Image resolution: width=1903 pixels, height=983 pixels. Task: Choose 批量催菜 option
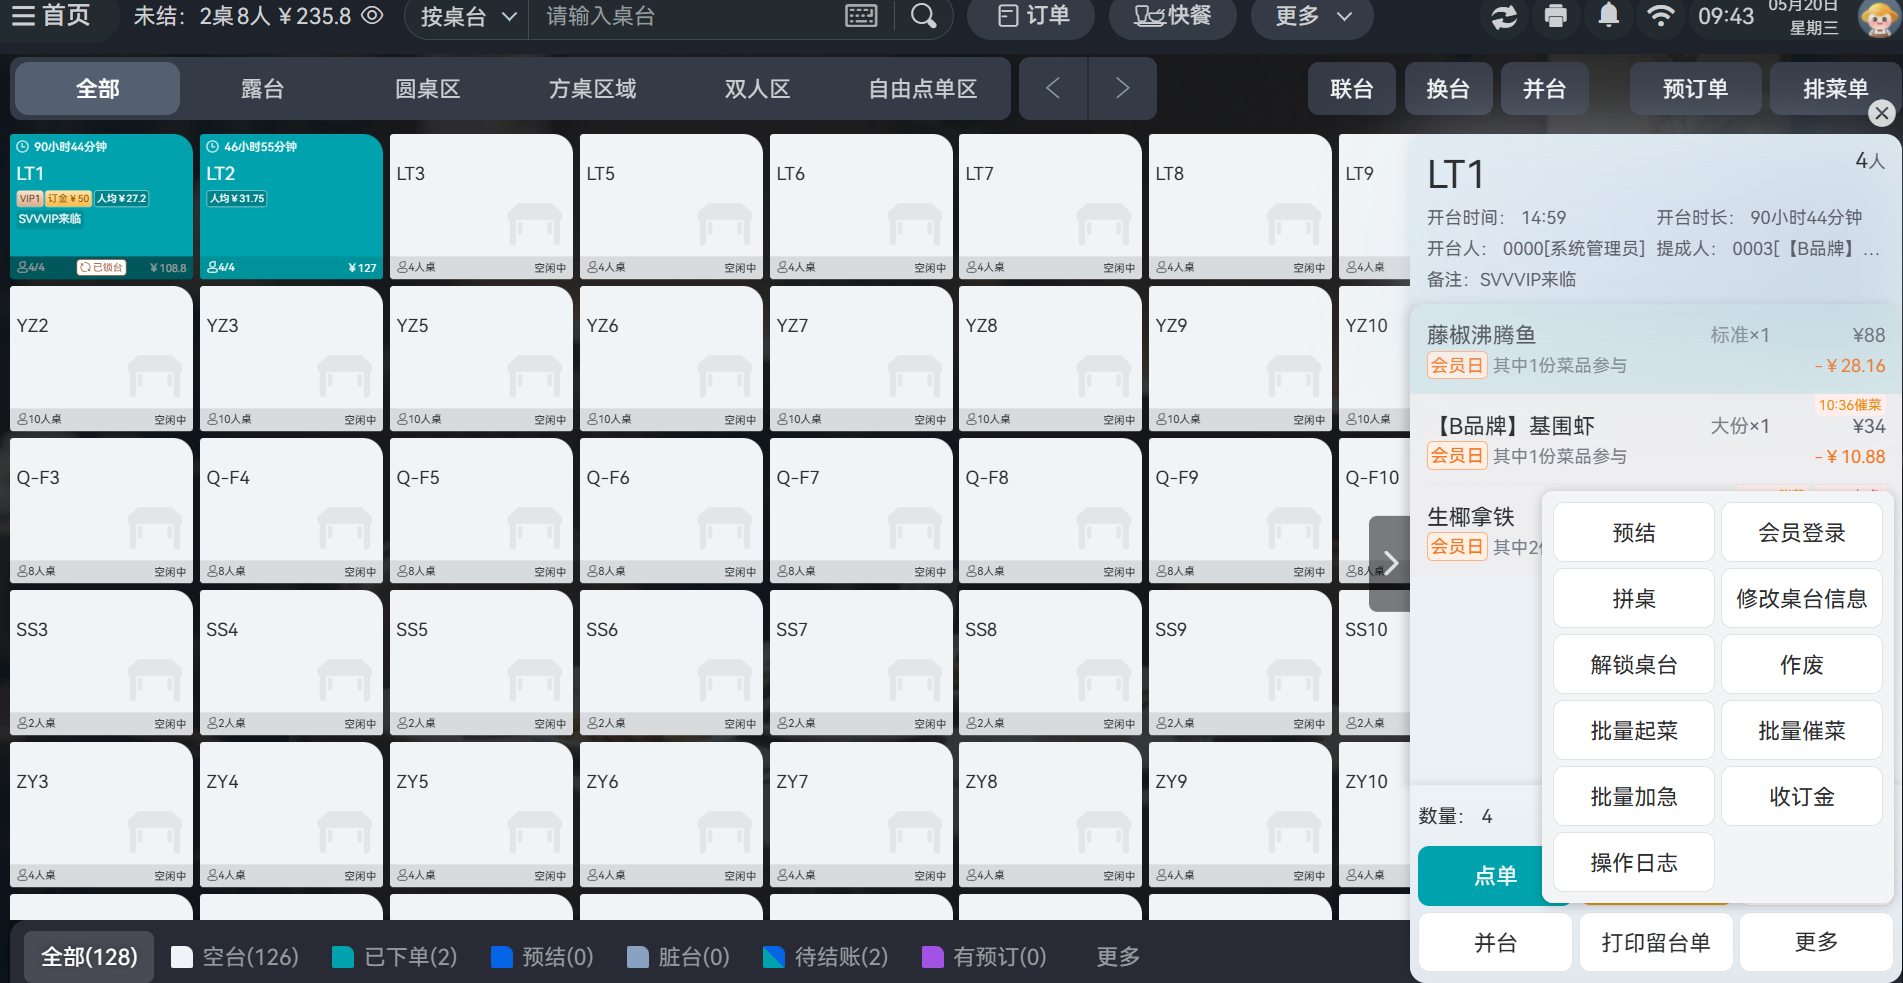click(x=1802, y=731)
